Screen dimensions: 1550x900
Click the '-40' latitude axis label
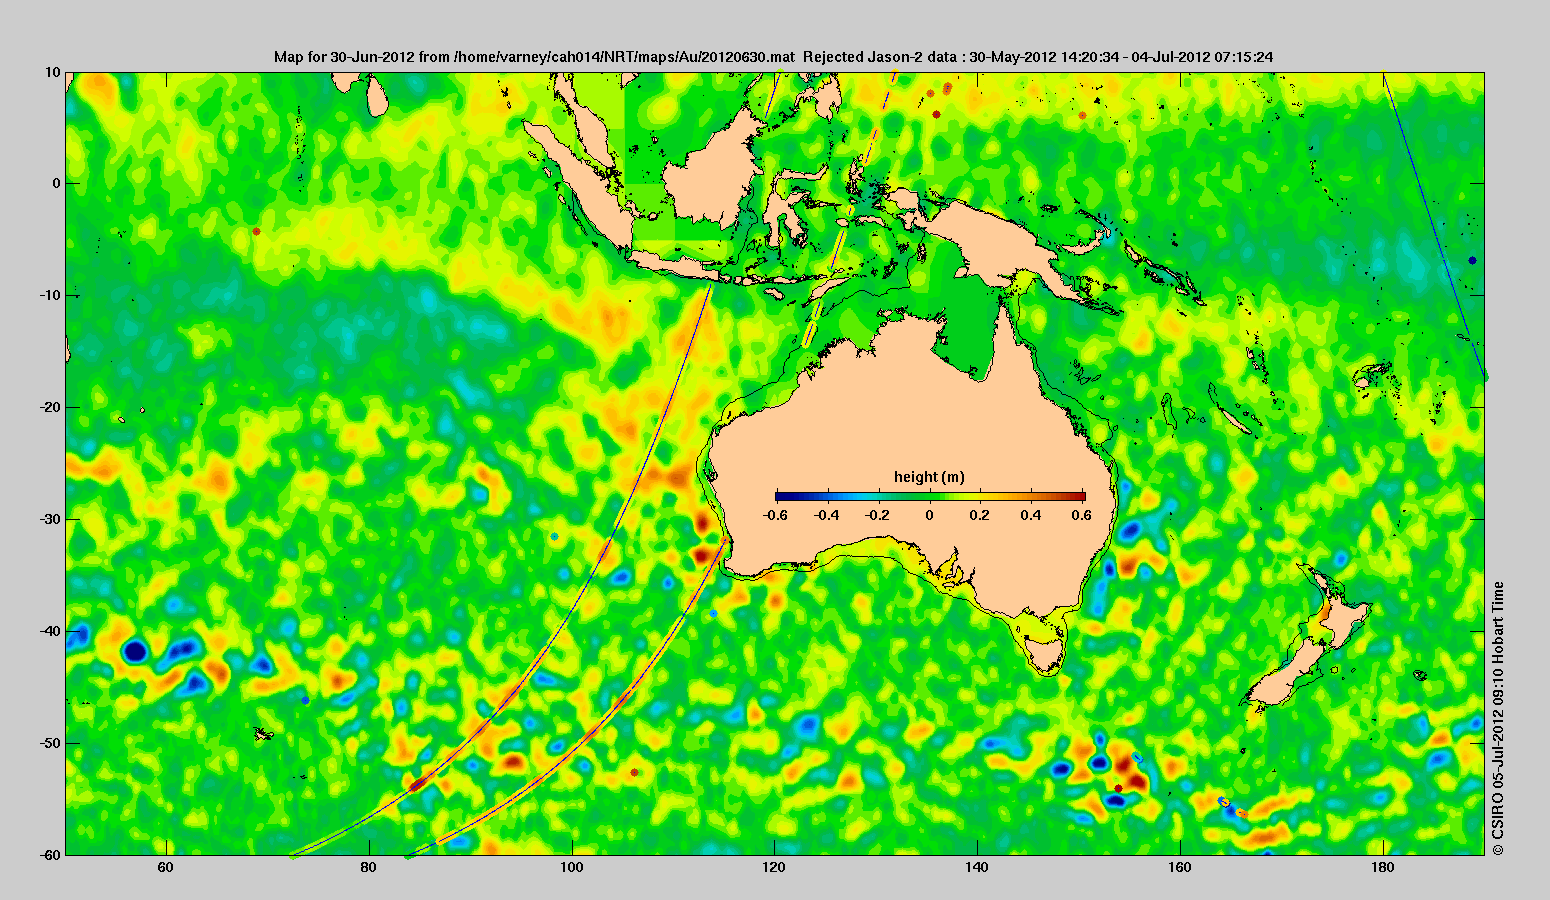(x=49, y=632)
